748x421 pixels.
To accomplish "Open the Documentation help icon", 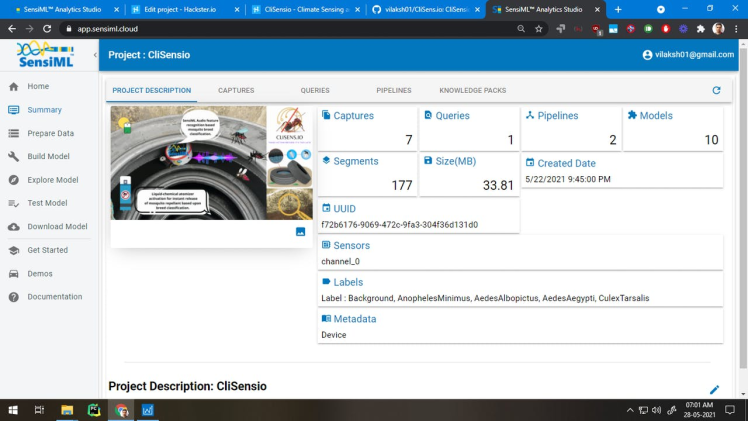I will point(14,297).
